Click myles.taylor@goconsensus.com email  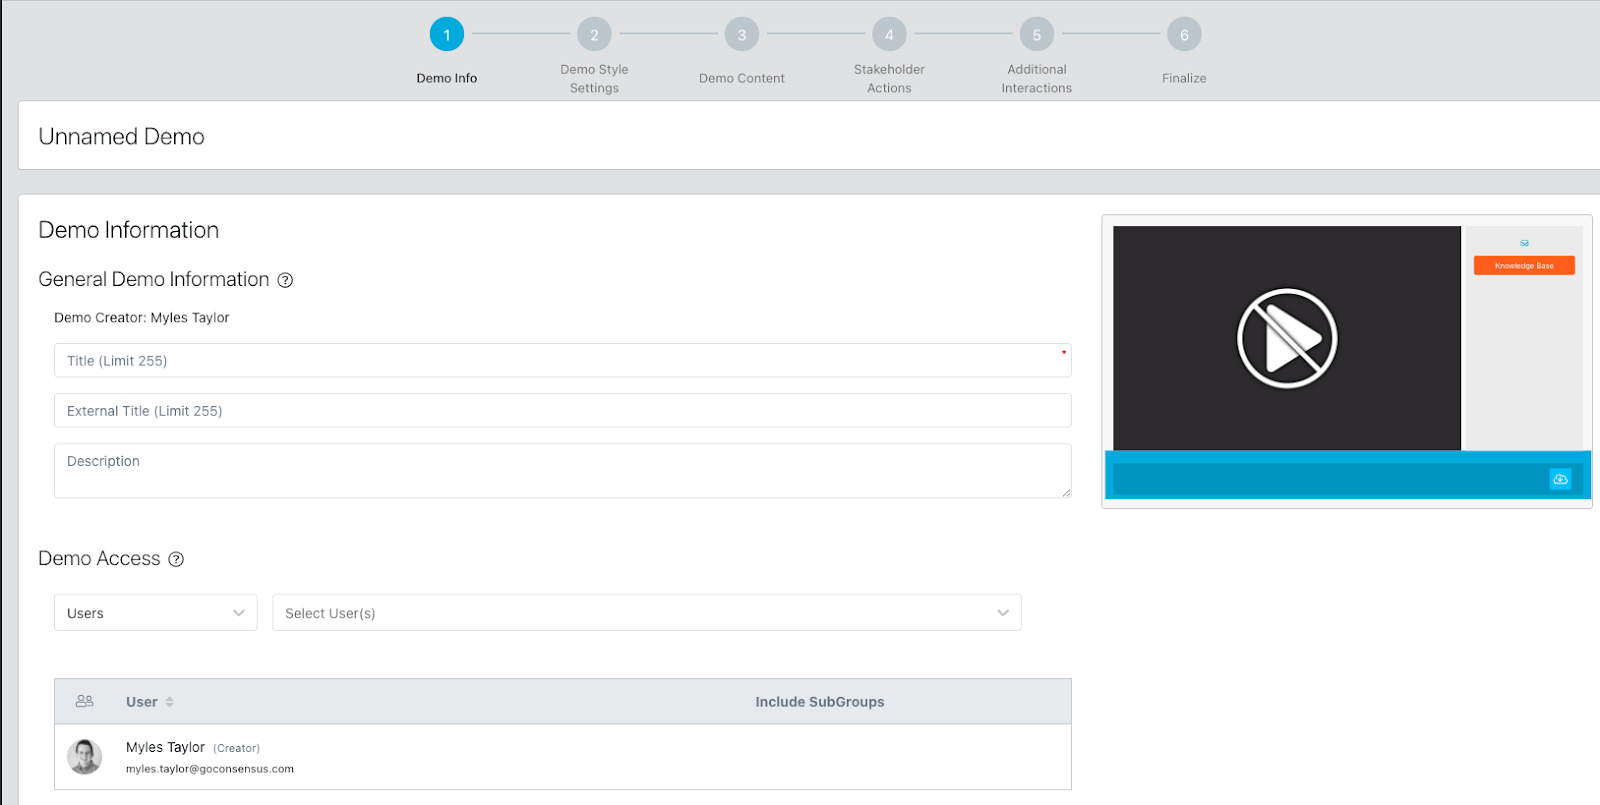(210, 769)
